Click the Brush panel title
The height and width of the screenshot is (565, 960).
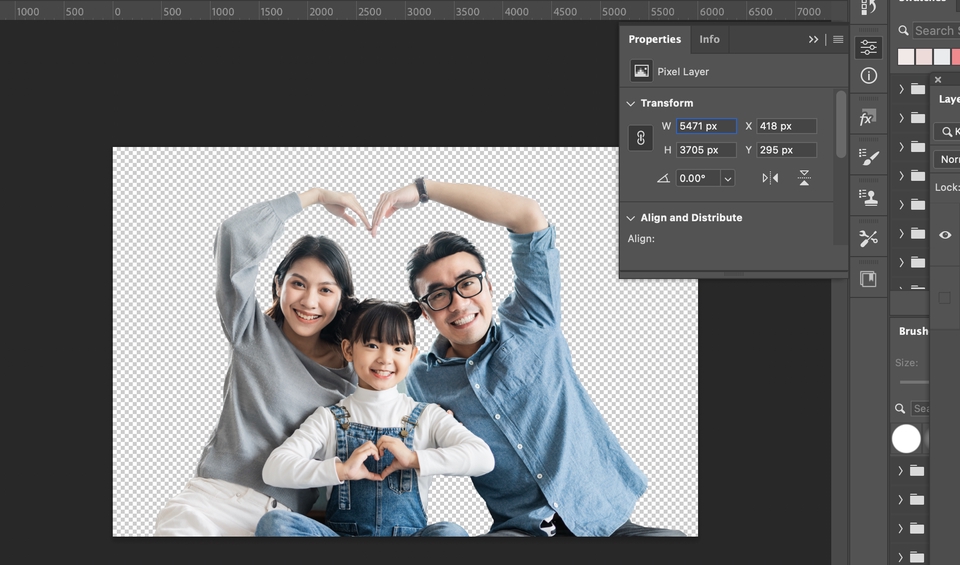coord(913,331)
